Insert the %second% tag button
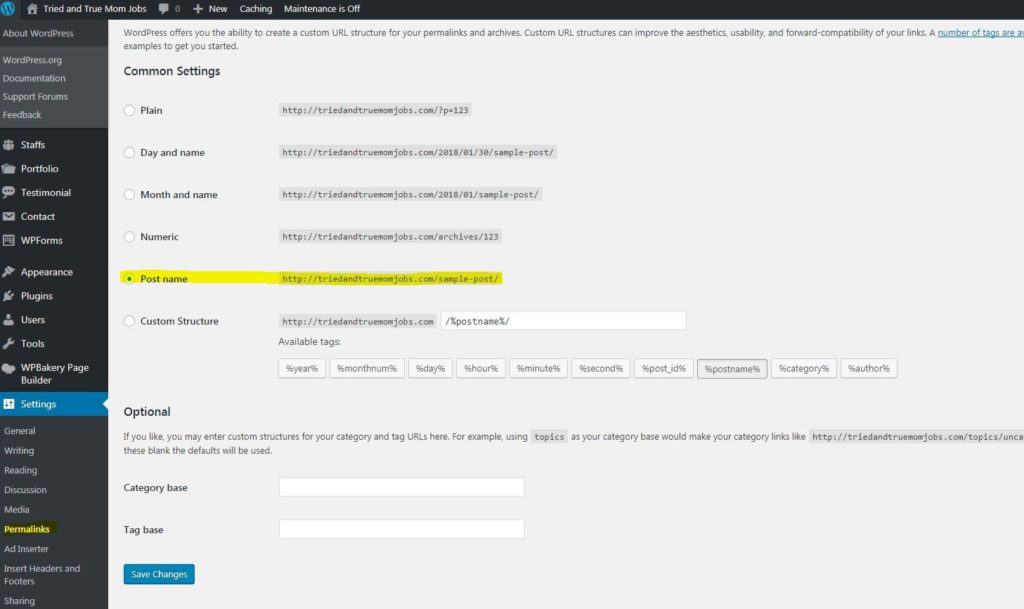This screenshot has width=1024, height=609. (x=601, y=368)
